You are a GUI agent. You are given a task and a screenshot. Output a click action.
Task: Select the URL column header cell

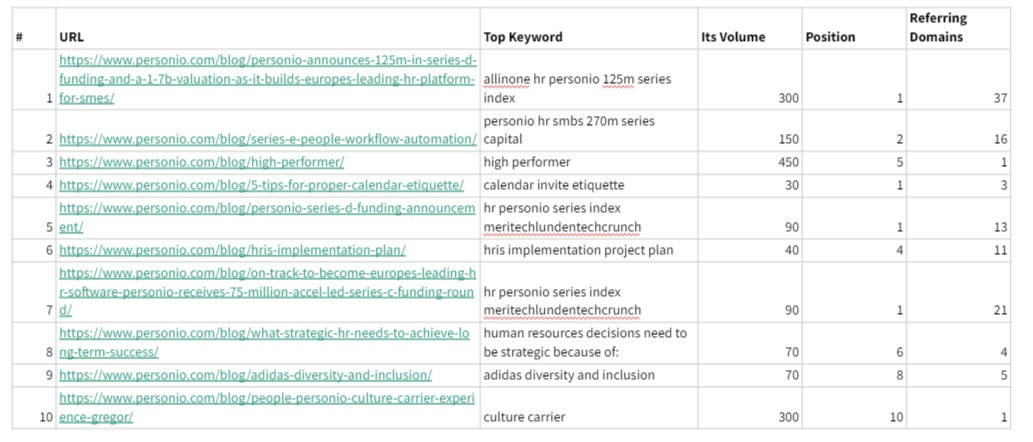(x=268, y=28)
